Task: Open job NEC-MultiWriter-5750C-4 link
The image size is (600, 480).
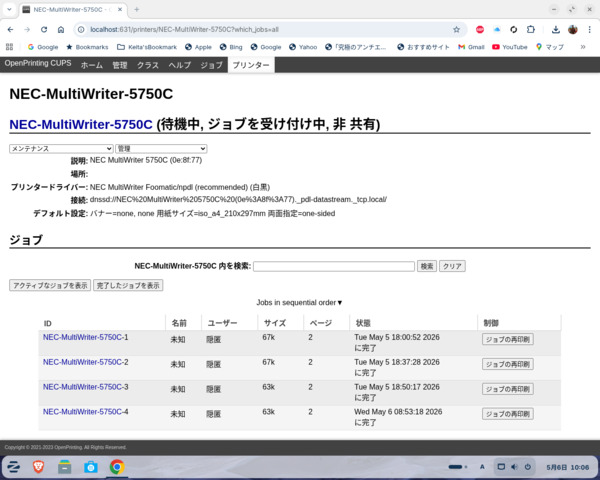Action: point(85,412)
